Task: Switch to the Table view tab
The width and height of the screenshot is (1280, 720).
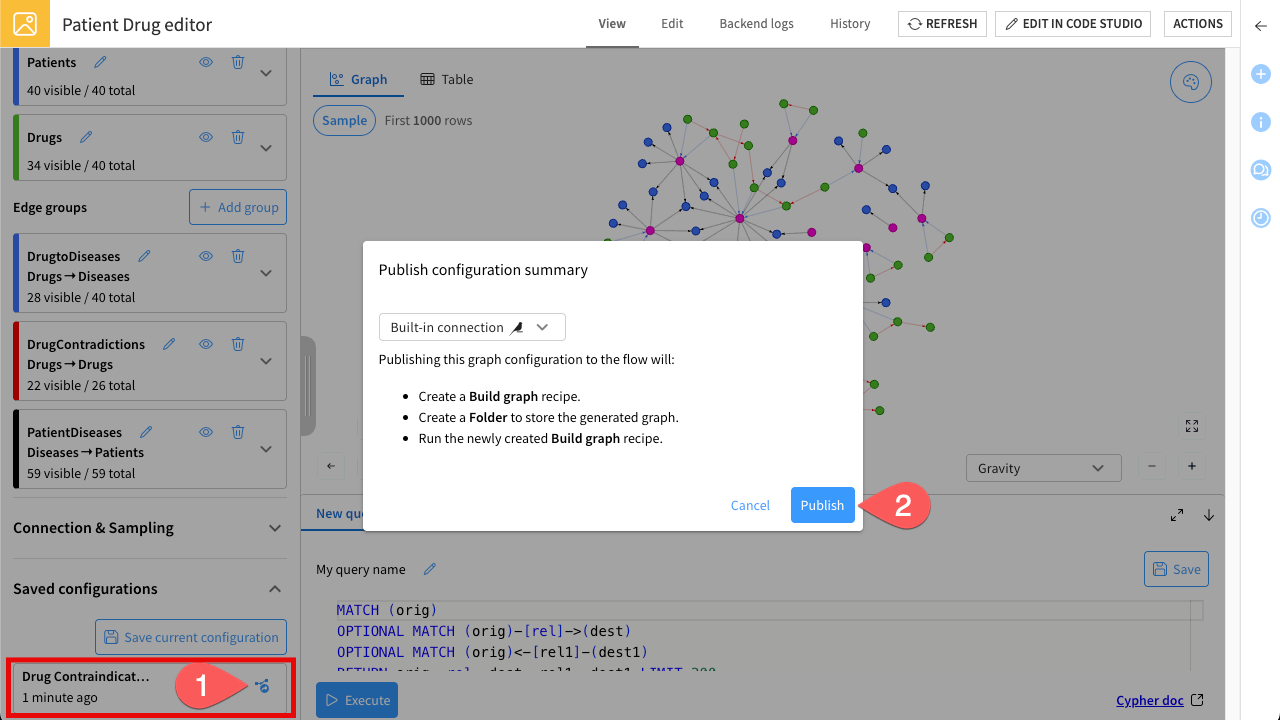Action: tap(447, 79)
